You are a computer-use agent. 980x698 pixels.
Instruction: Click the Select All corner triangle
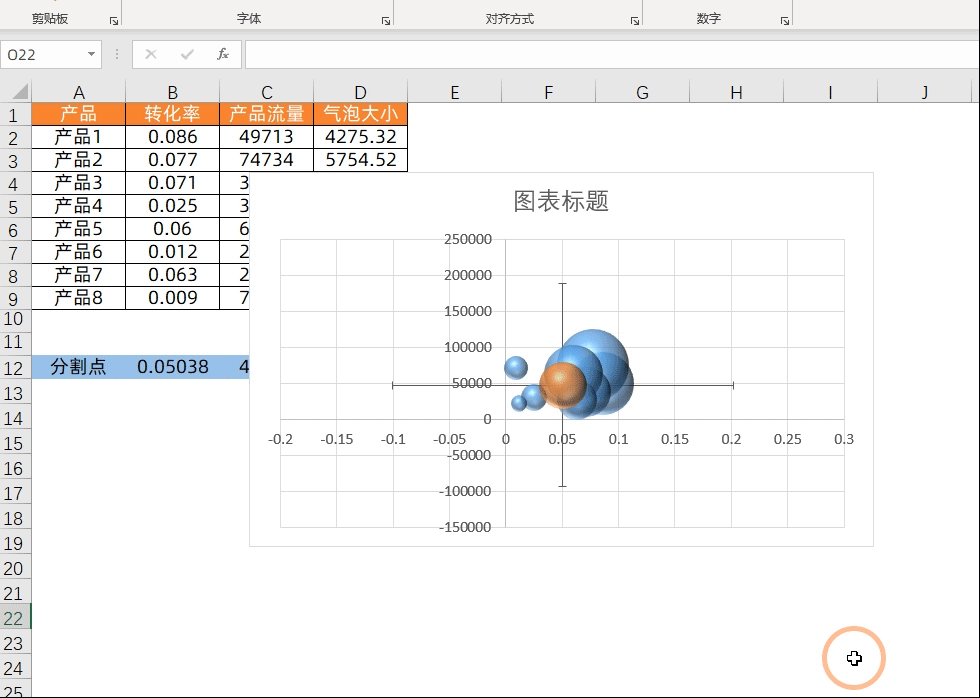tap(15, 92)
